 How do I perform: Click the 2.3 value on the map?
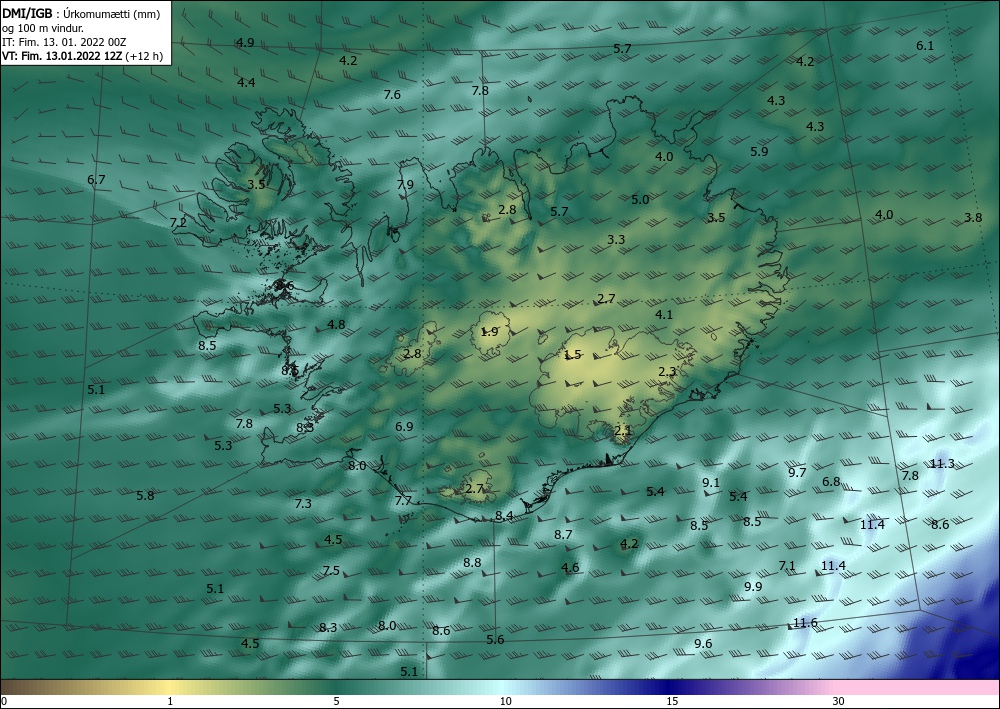[x=667, y=372]
